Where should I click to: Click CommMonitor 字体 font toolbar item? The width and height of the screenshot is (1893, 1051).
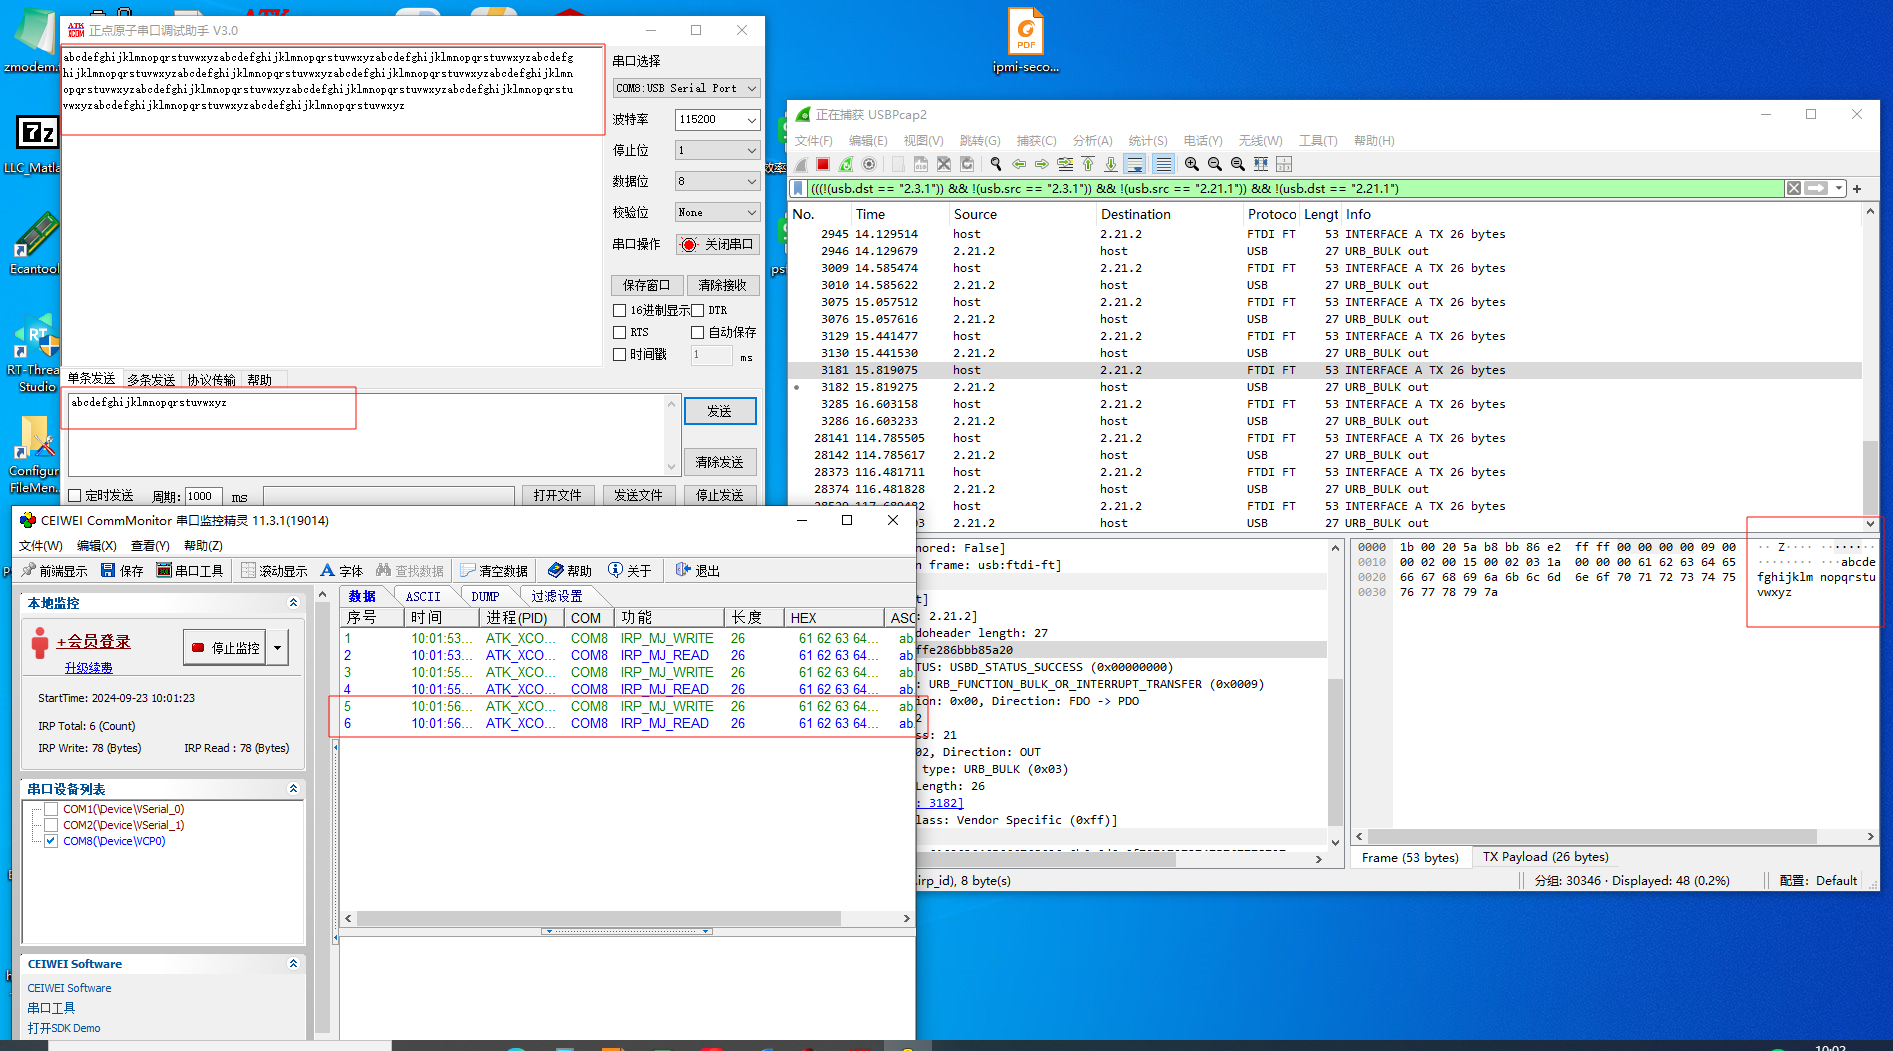click(341, 571)
